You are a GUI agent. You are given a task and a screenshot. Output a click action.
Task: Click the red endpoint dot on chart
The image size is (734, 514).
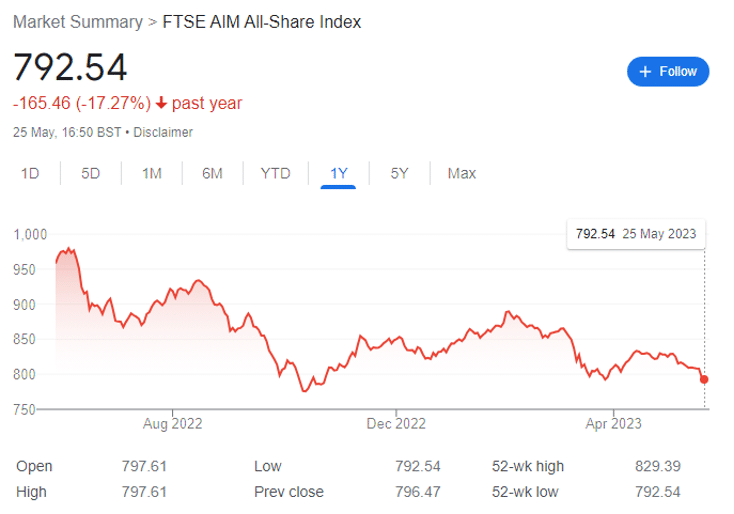(x=704, y=379)
